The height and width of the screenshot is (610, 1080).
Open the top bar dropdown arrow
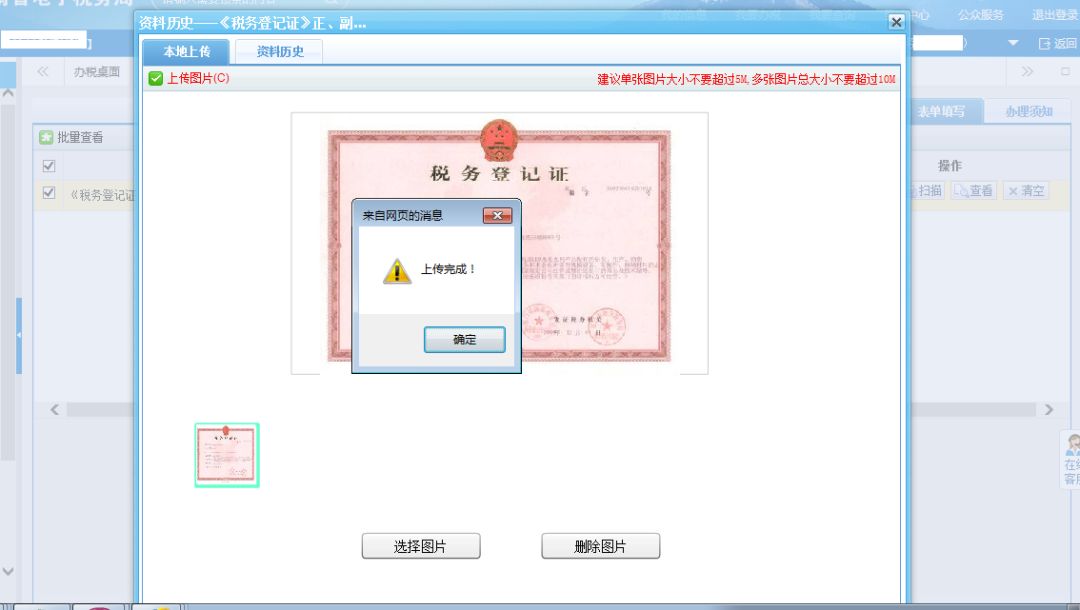1012,43
